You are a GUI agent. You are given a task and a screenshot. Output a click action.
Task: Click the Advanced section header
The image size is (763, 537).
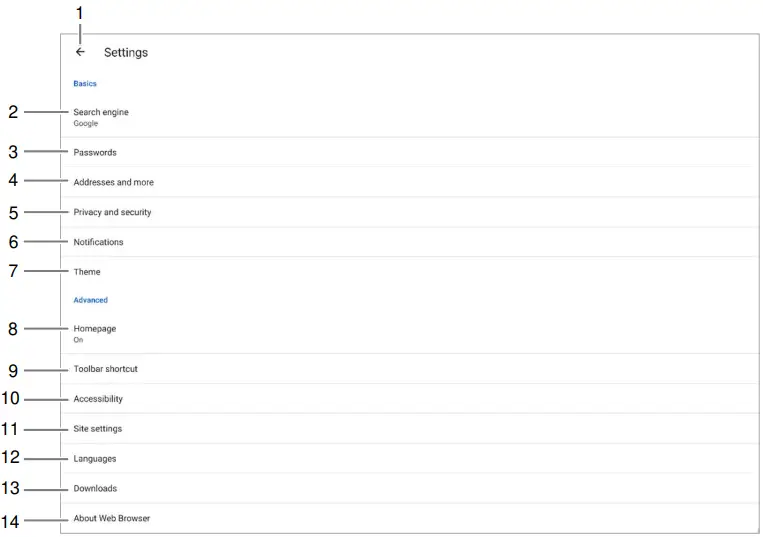click(90, 300)
